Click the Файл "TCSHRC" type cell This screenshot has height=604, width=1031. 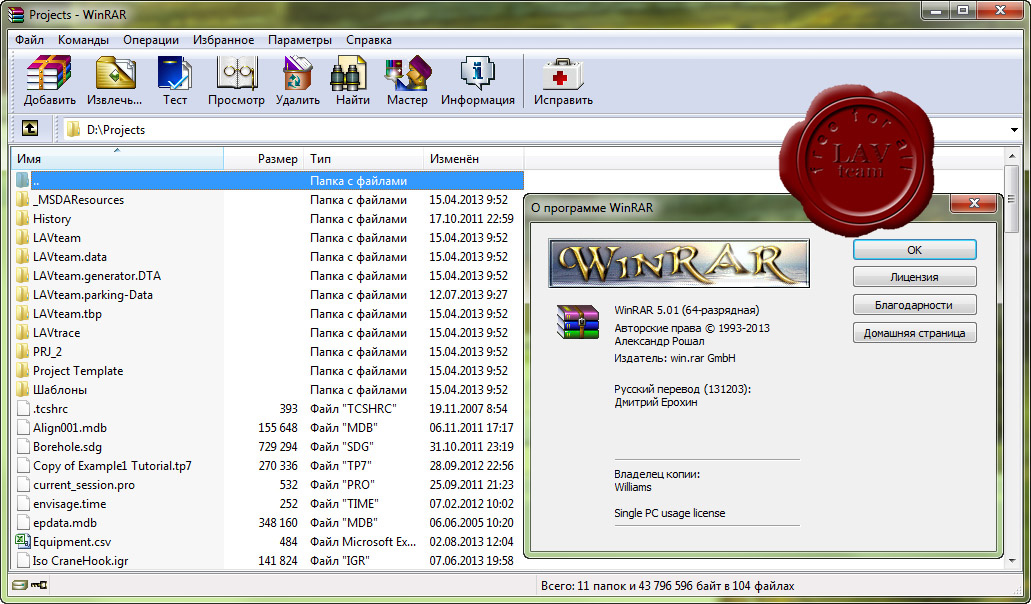[x=354, y=409]
